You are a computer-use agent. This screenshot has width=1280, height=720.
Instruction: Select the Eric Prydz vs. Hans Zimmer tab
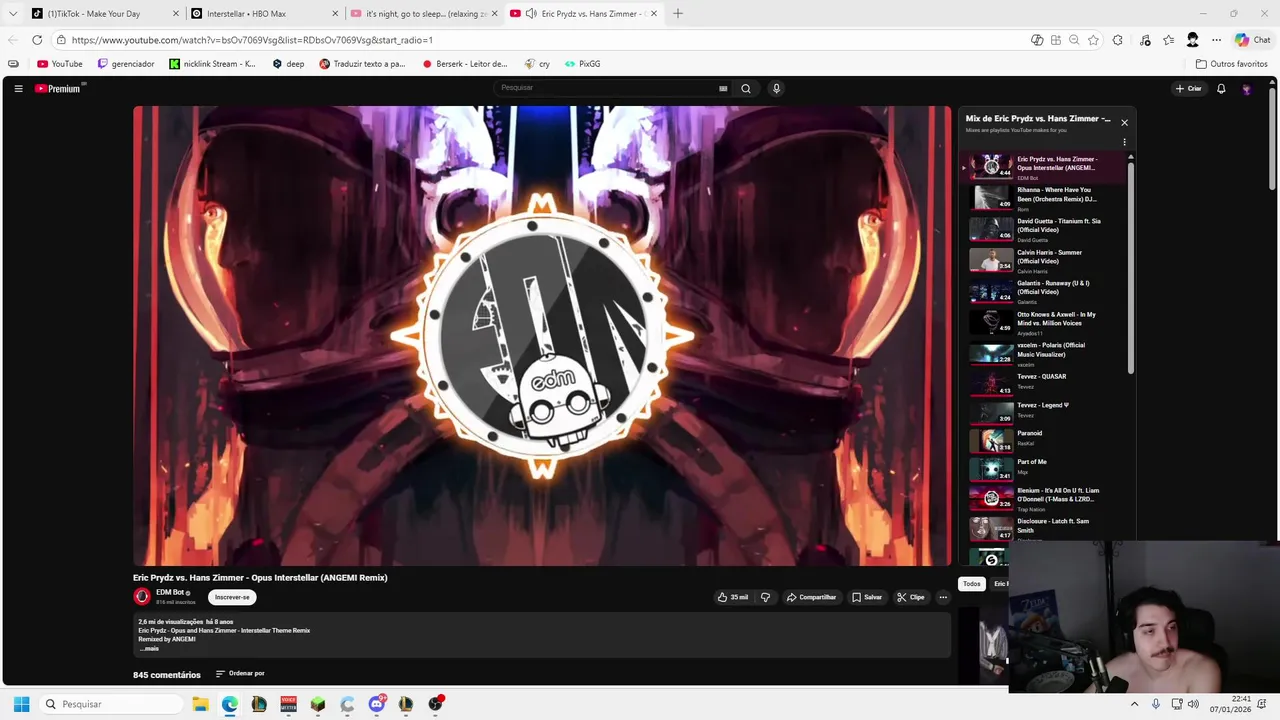[x=584, y=14]
